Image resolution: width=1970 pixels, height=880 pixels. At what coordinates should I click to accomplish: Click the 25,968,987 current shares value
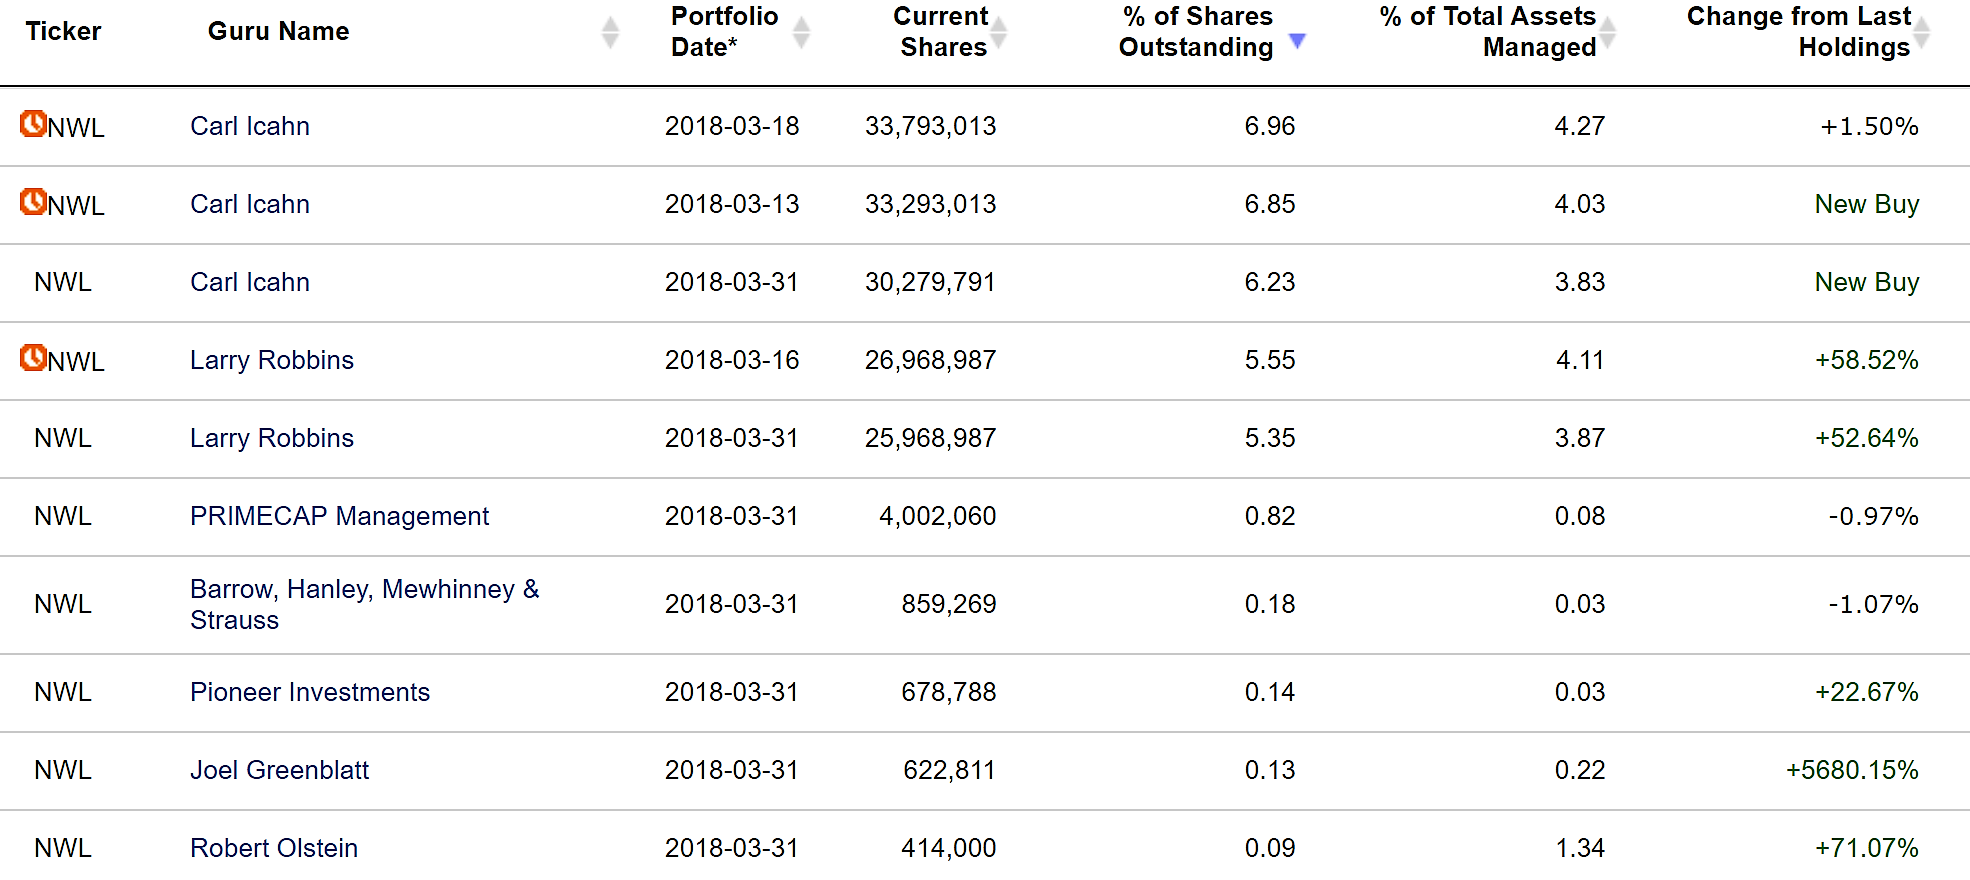click(x=931, y=438)
